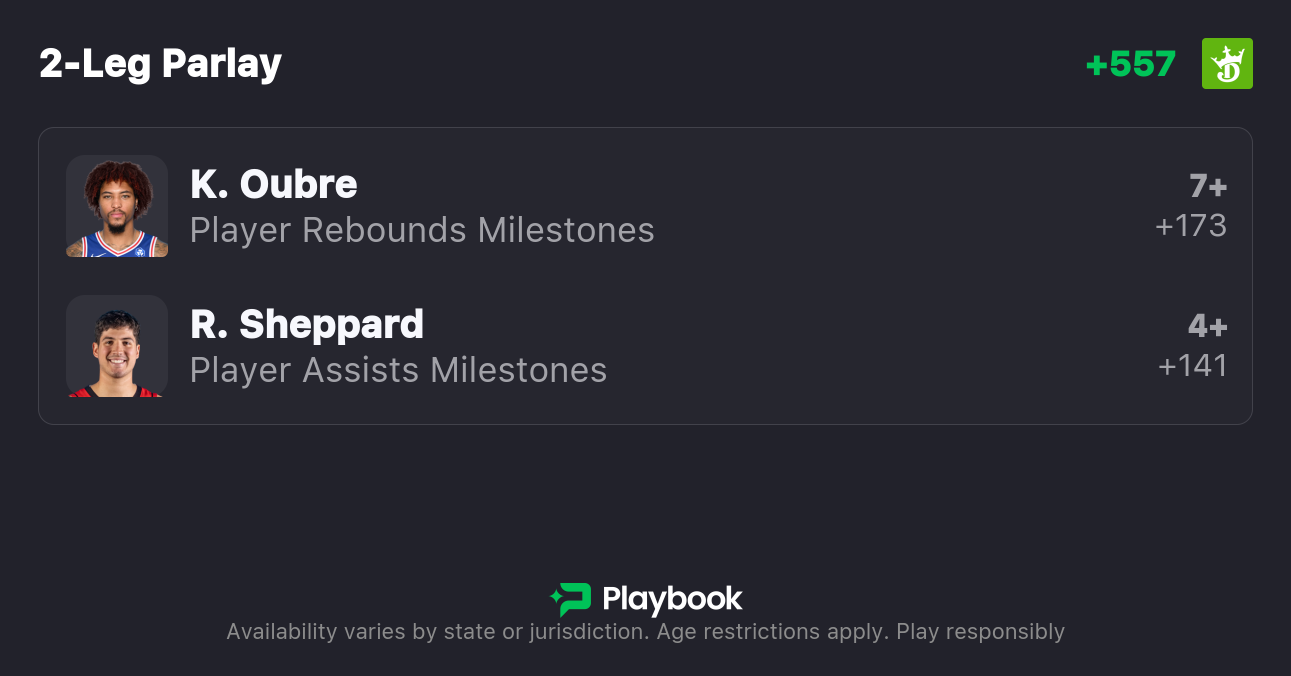Click the Playbook wordmark text
This screenshot has height=676, width=1291.
[x=672, y=599]
